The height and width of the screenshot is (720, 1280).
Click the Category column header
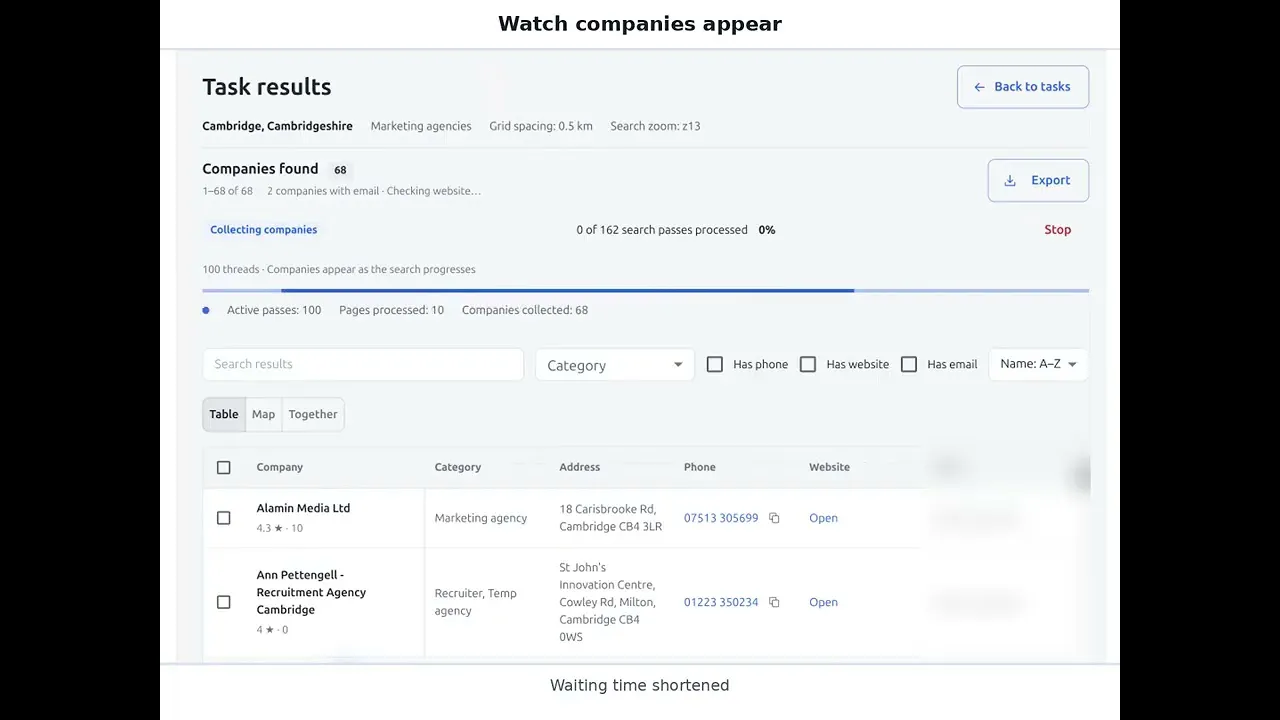pos(457,467)
